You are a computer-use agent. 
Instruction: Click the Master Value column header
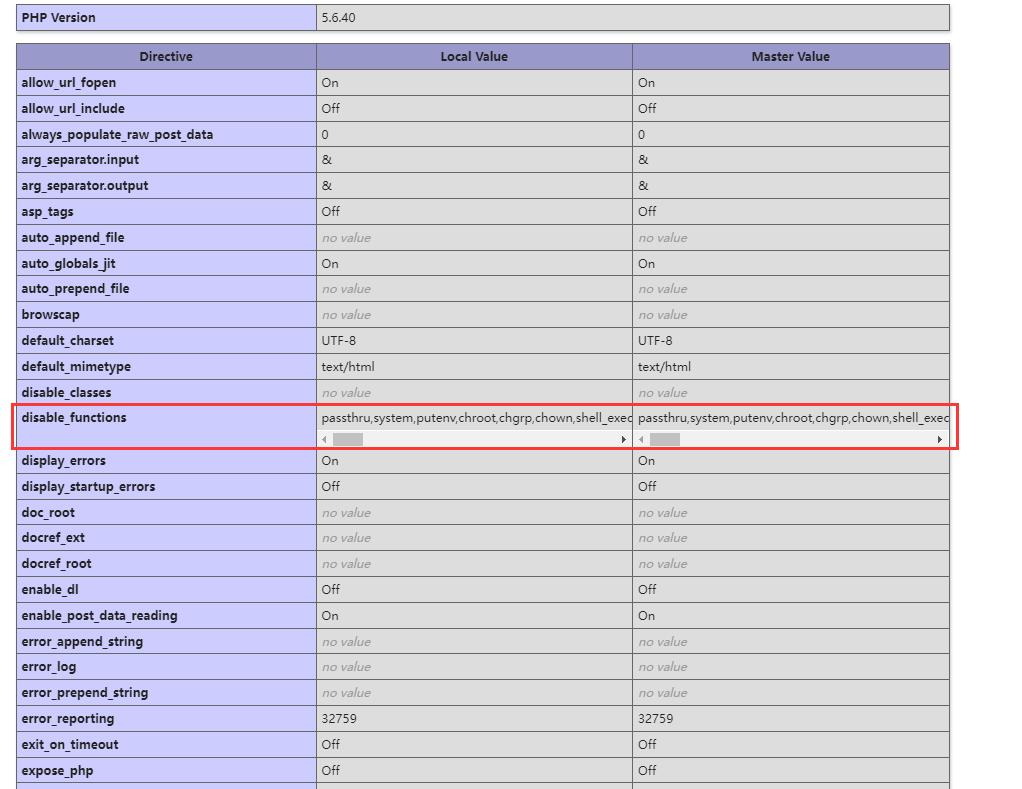790,57
